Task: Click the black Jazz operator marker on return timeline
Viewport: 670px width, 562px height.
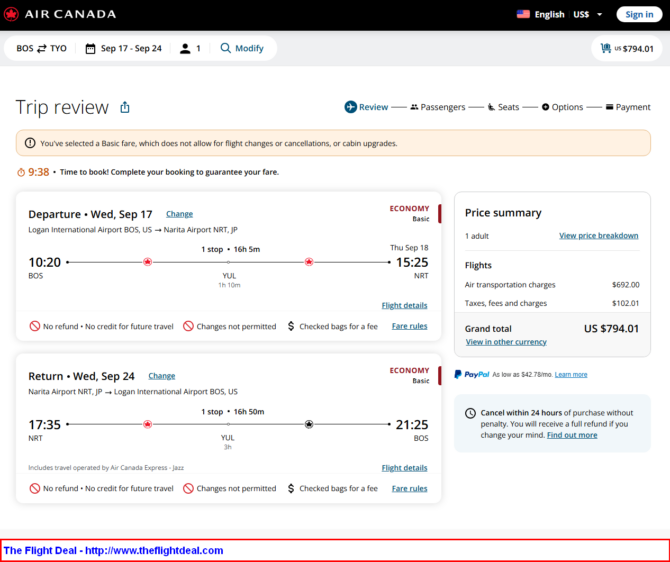Action: click(309, 424)
